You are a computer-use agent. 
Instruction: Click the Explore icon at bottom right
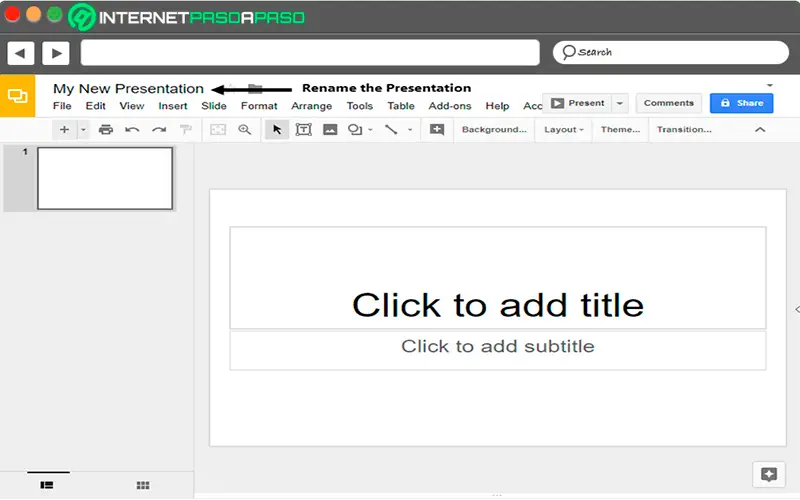pyautogui.click(x=769, y=474)
